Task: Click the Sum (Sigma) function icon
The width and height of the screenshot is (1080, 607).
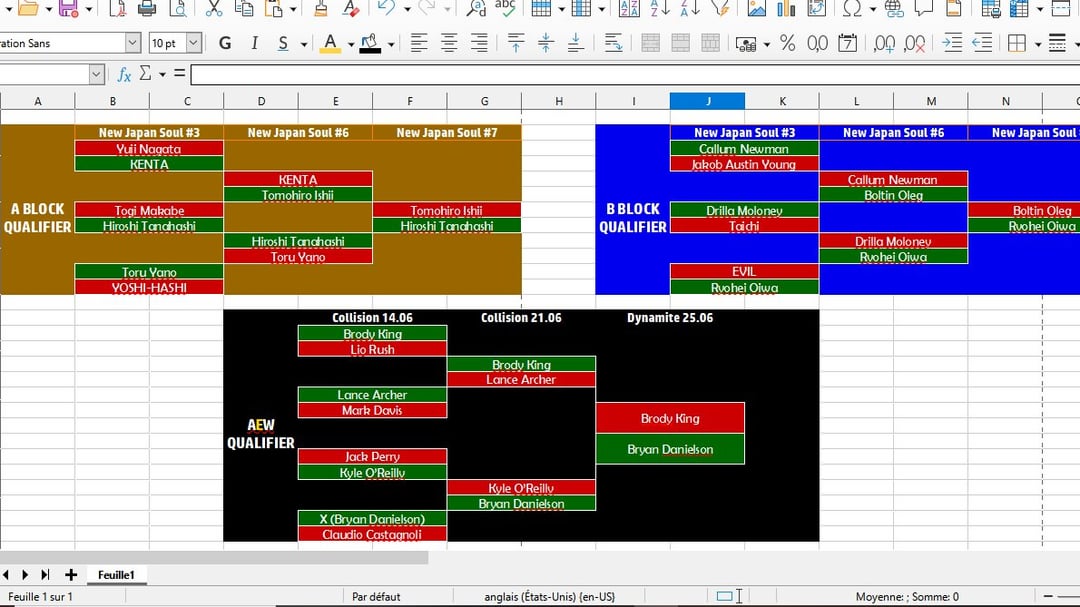Action: pyautogui.click(x=145, y=73)
